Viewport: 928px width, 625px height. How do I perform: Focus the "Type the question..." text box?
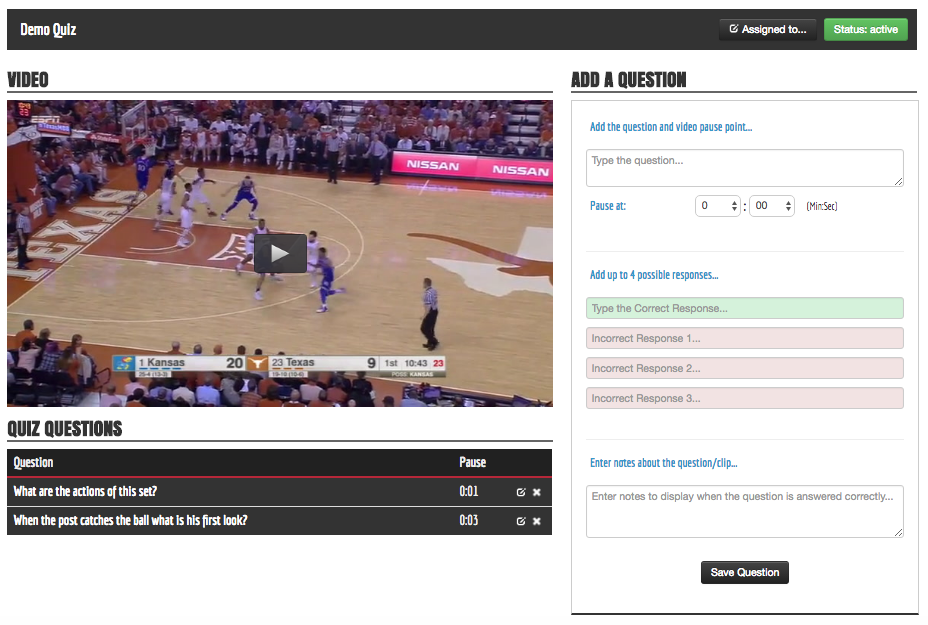743,168
